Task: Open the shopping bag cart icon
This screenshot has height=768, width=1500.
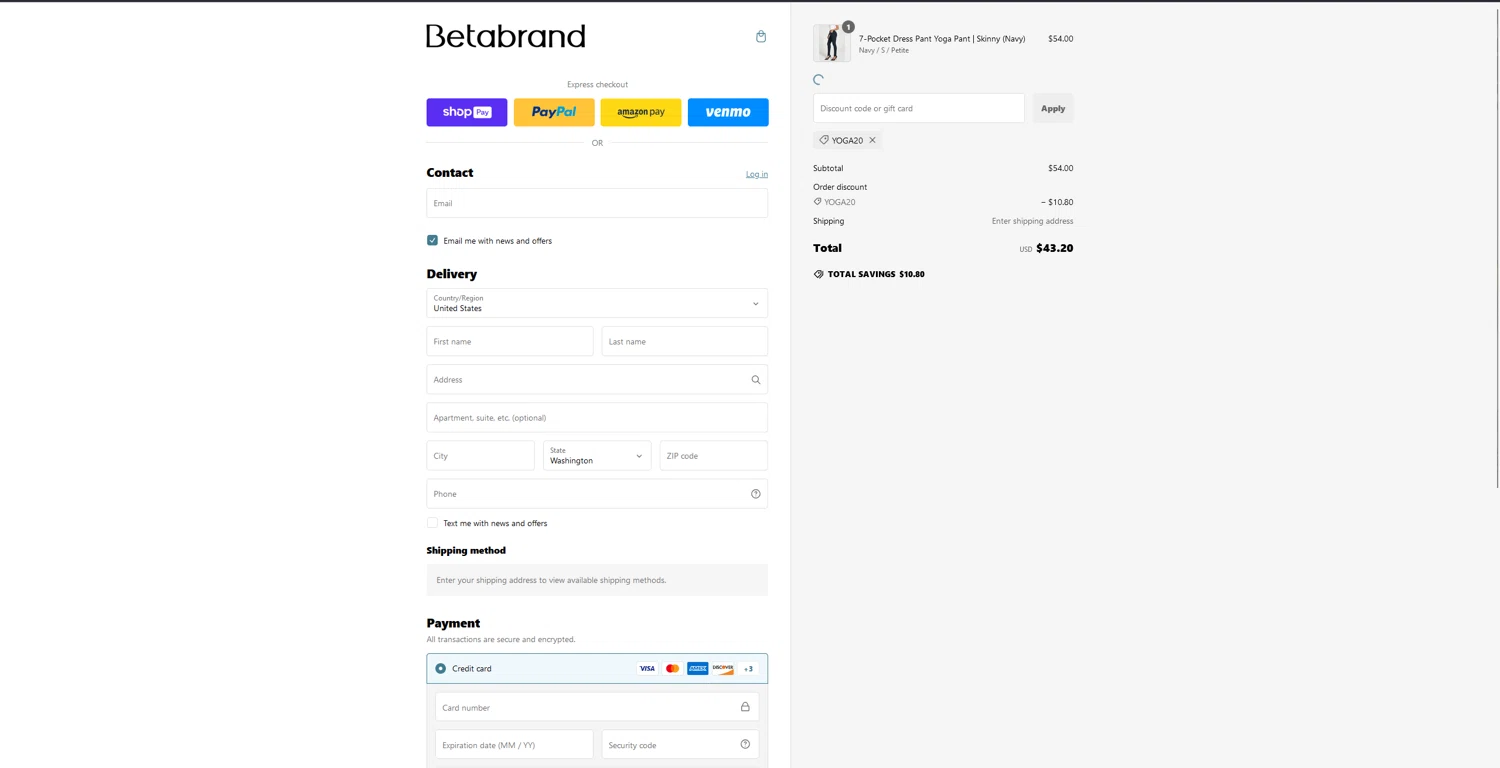Action: (x=761, y=37)
